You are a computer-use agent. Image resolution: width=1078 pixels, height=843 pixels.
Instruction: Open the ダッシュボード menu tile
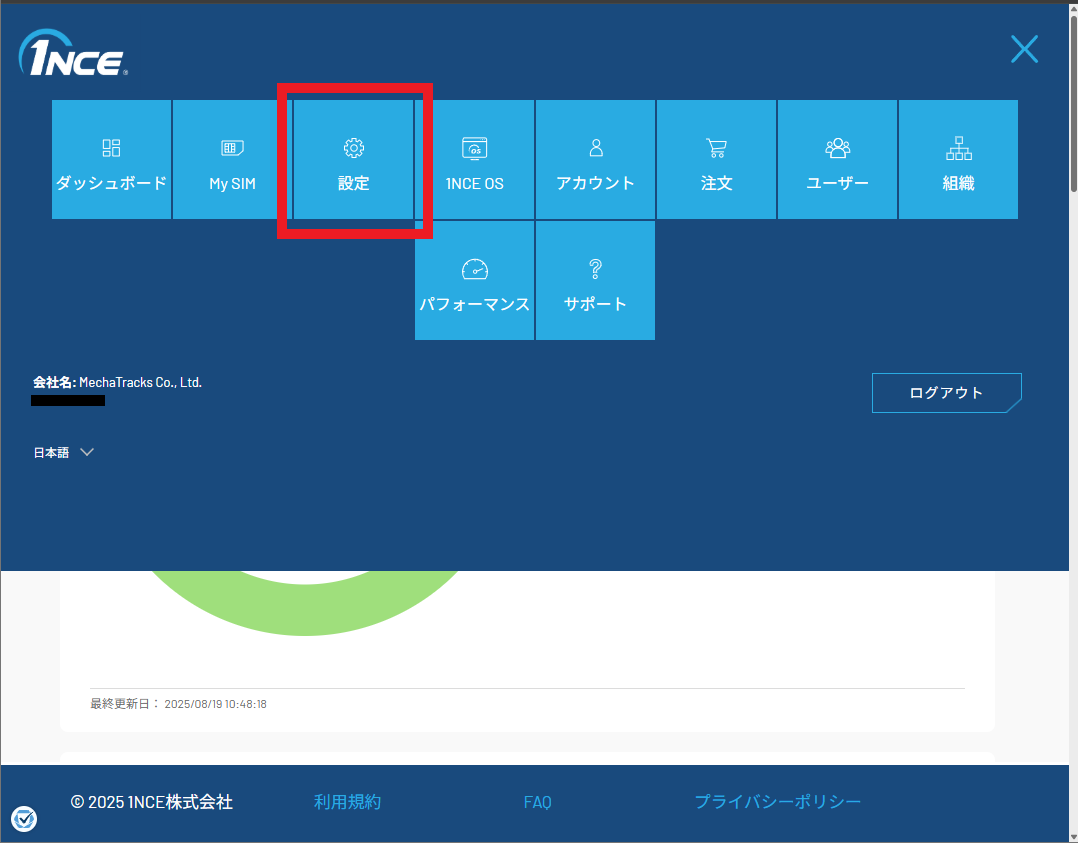click(111, 160)
